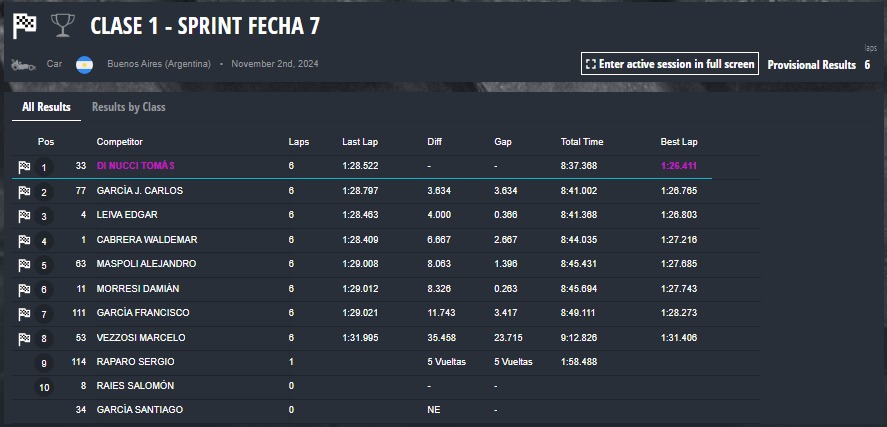Select the LEIVA EDGAR row
The width and height of the screenshot is (887, 427).
386,215
